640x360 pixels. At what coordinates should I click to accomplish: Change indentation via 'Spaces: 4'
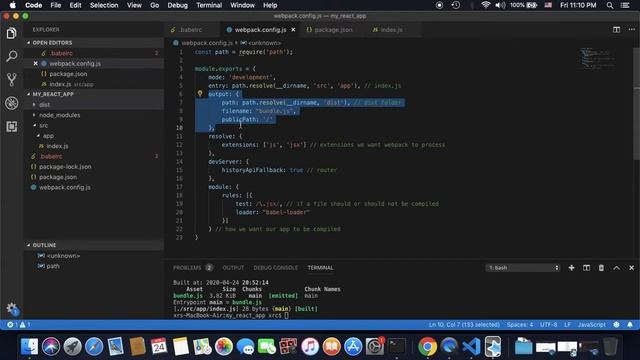pos(520,324)
